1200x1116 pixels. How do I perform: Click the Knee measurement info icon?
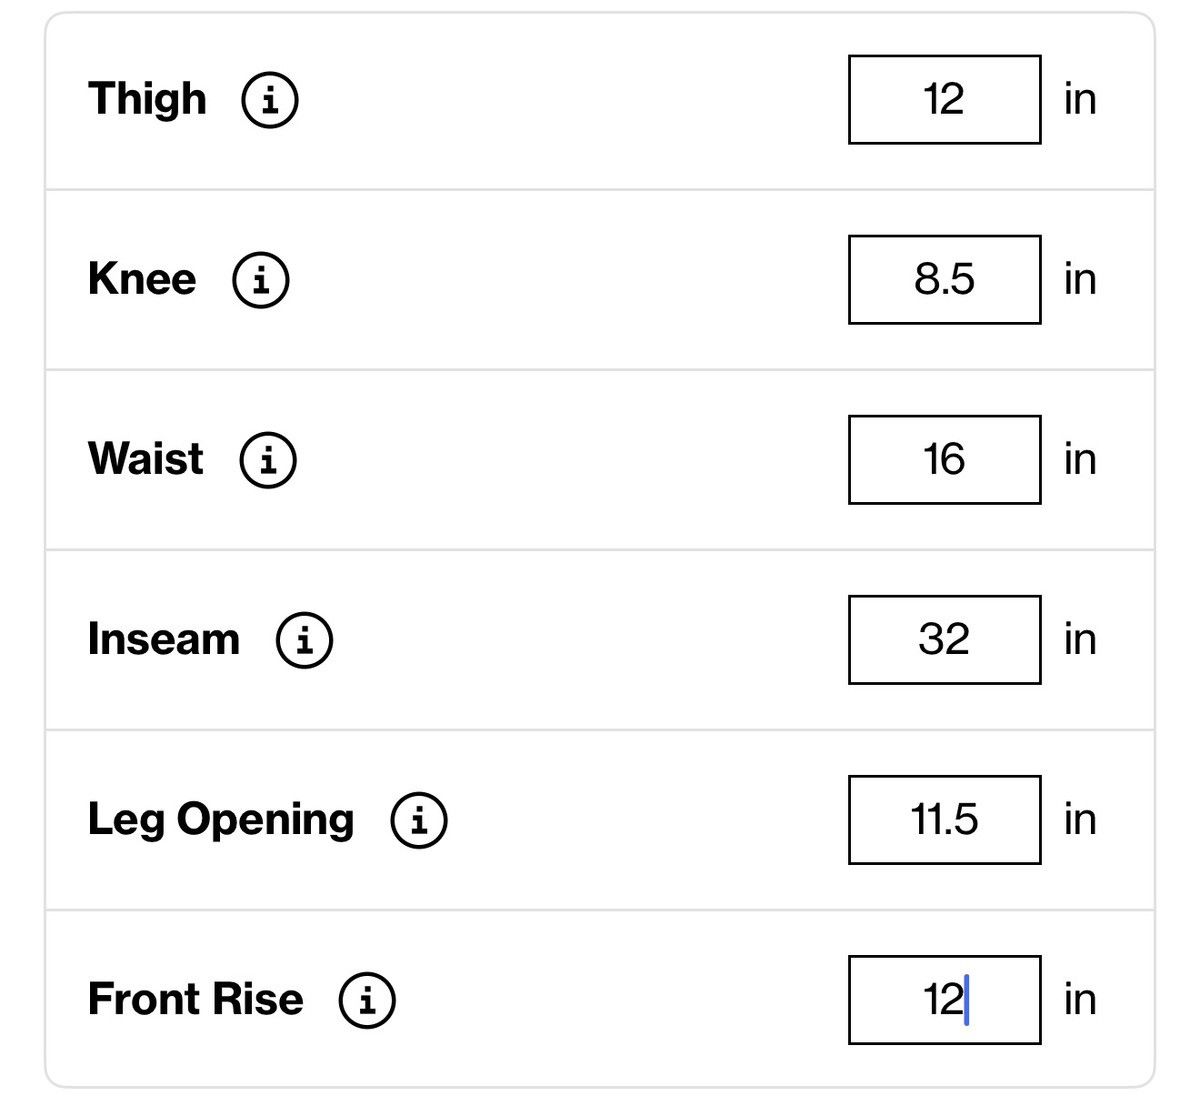(x=261, y=280)
